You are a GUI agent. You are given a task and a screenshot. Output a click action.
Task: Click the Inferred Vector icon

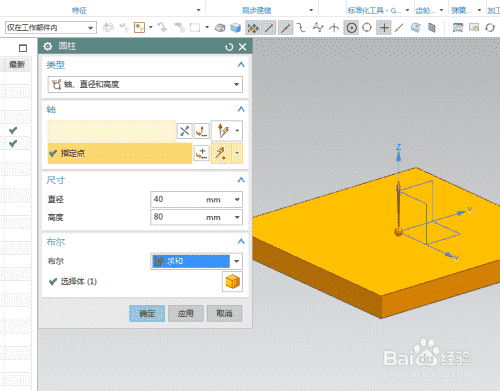pyautogui.click(x=222, y=131)
